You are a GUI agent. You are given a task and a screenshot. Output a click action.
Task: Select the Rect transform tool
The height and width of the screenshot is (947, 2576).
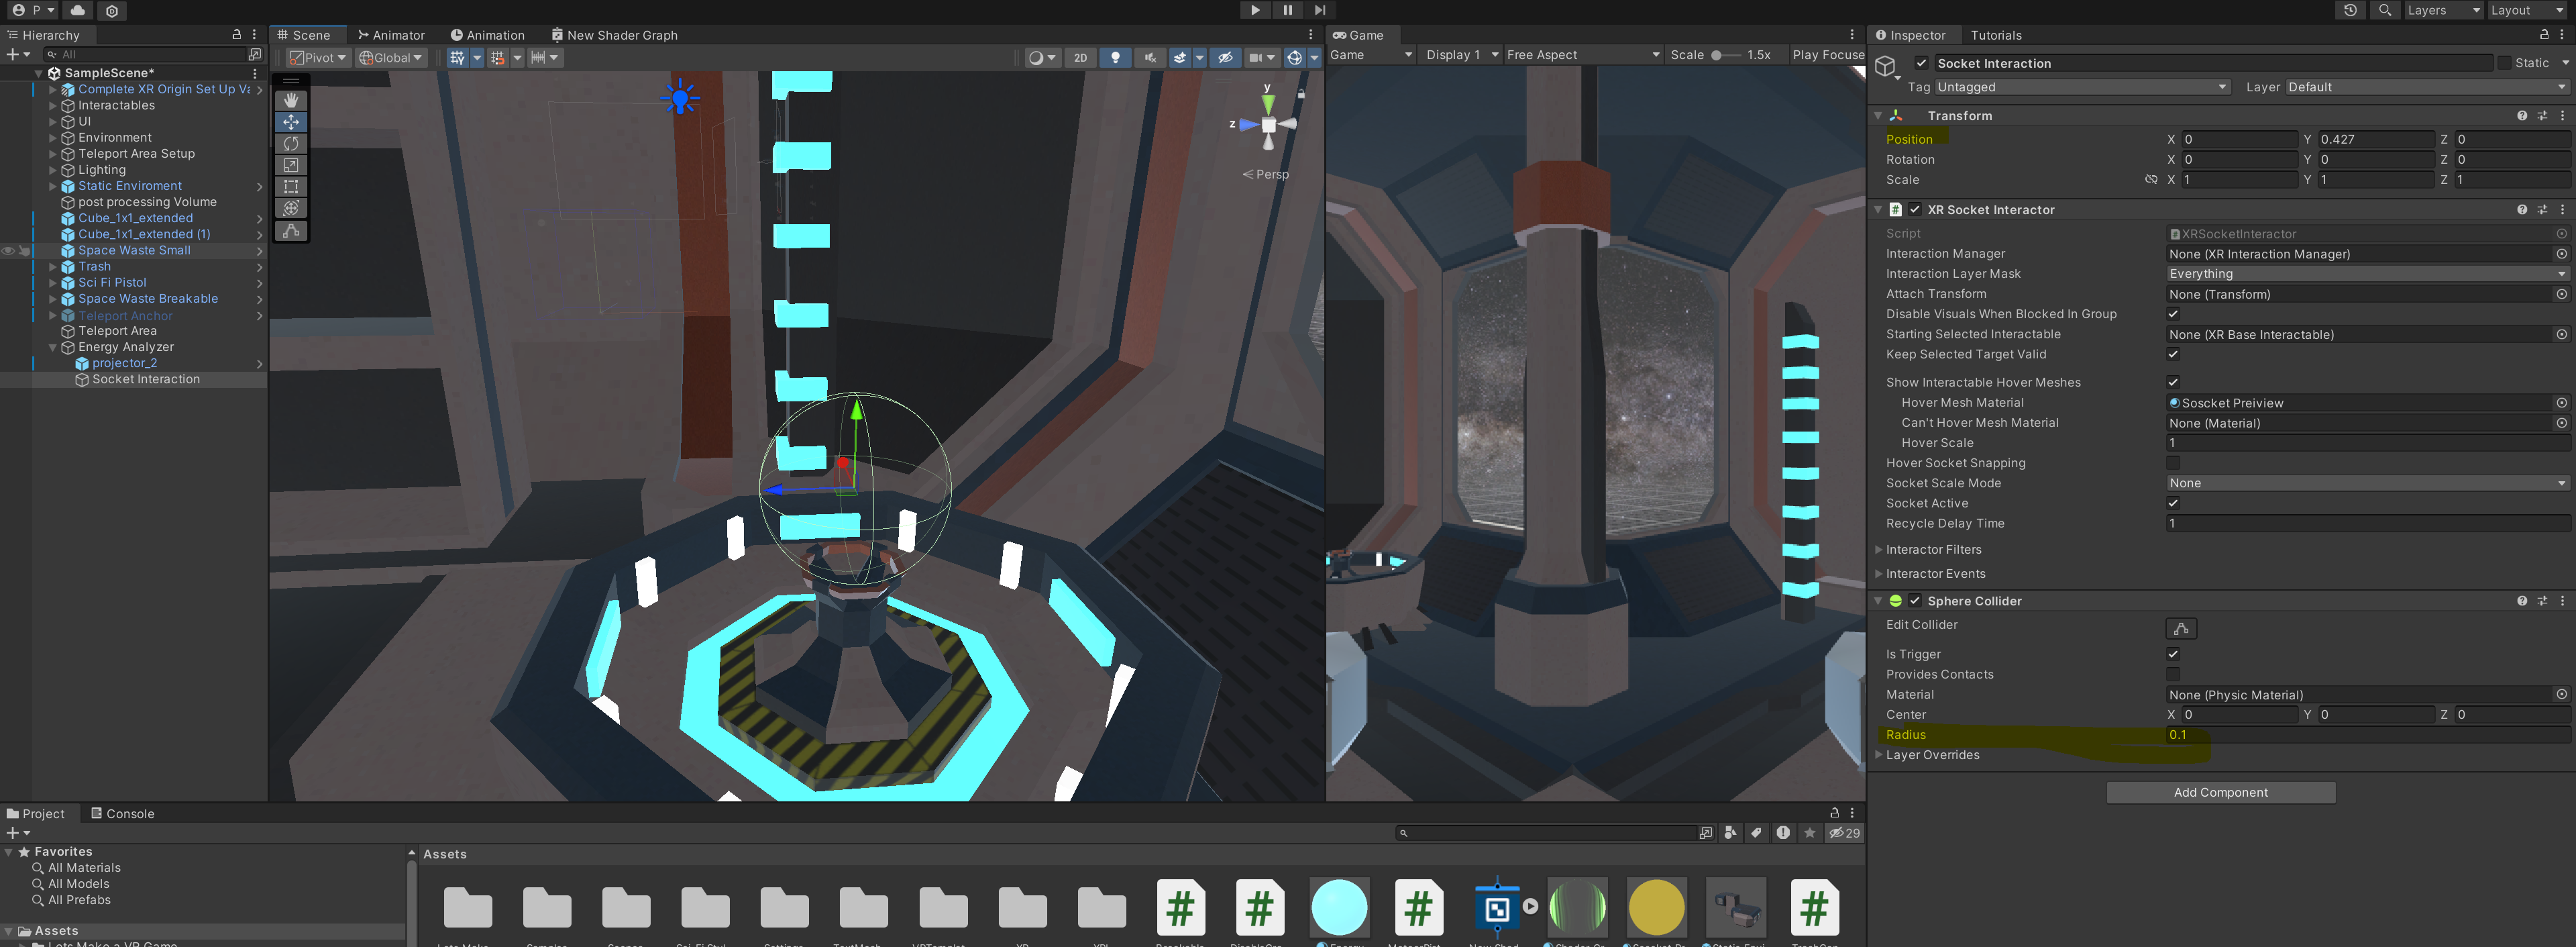(291, 186)
